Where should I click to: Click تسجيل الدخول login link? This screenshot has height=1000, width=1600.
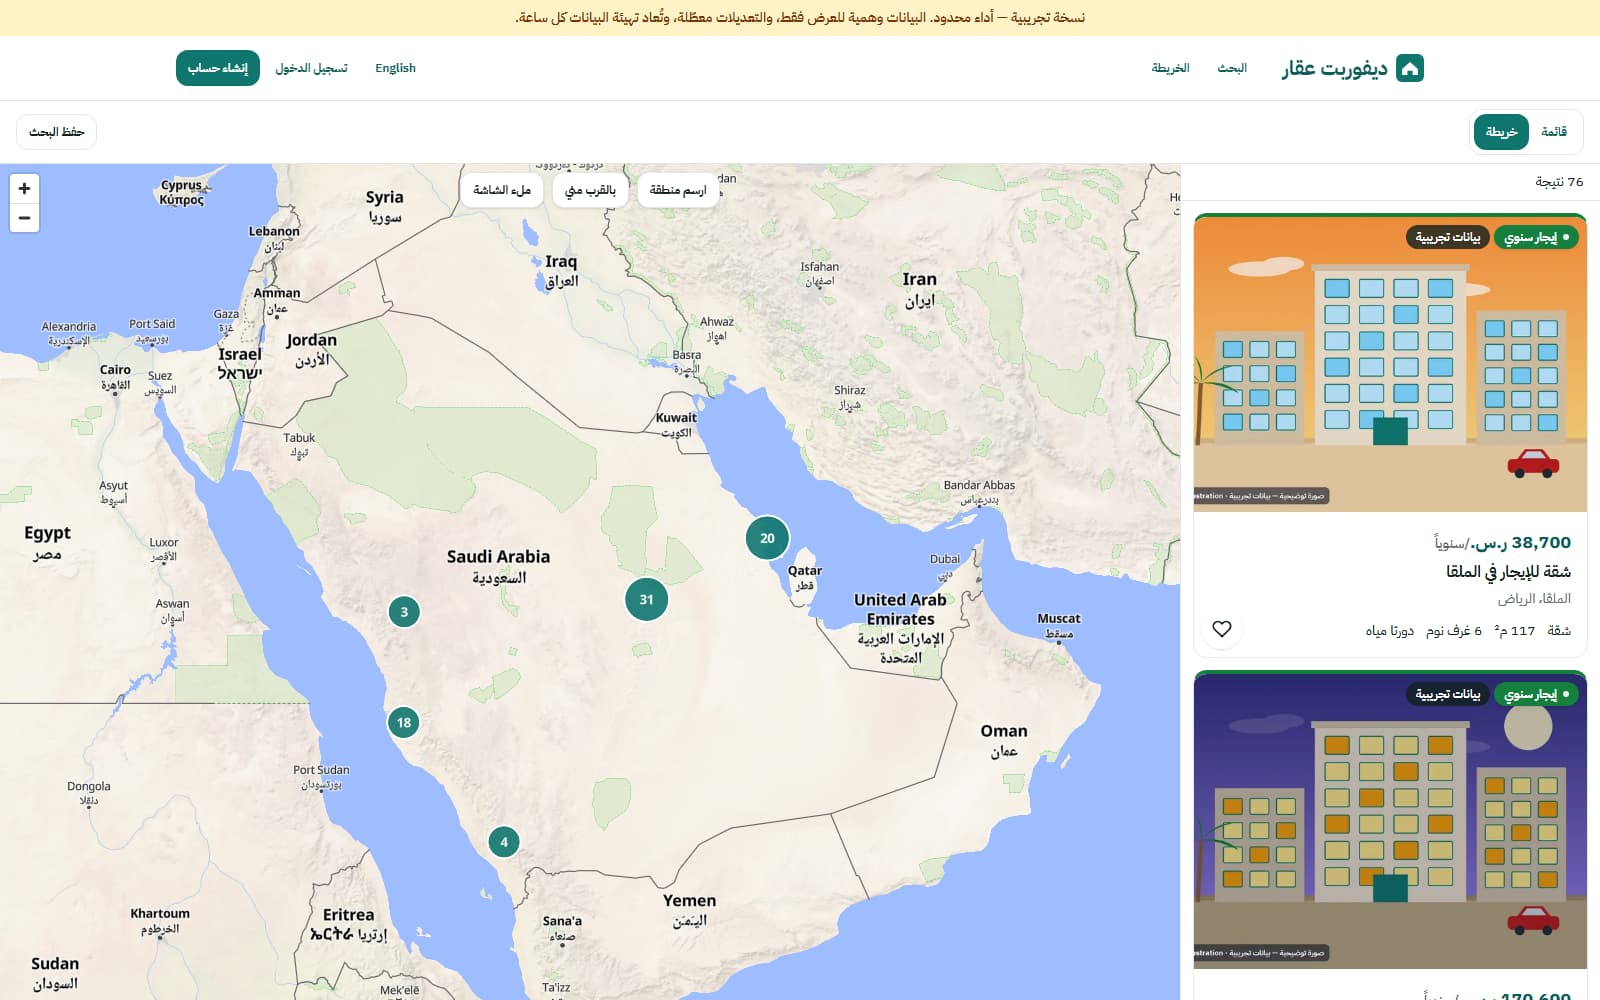311,68
